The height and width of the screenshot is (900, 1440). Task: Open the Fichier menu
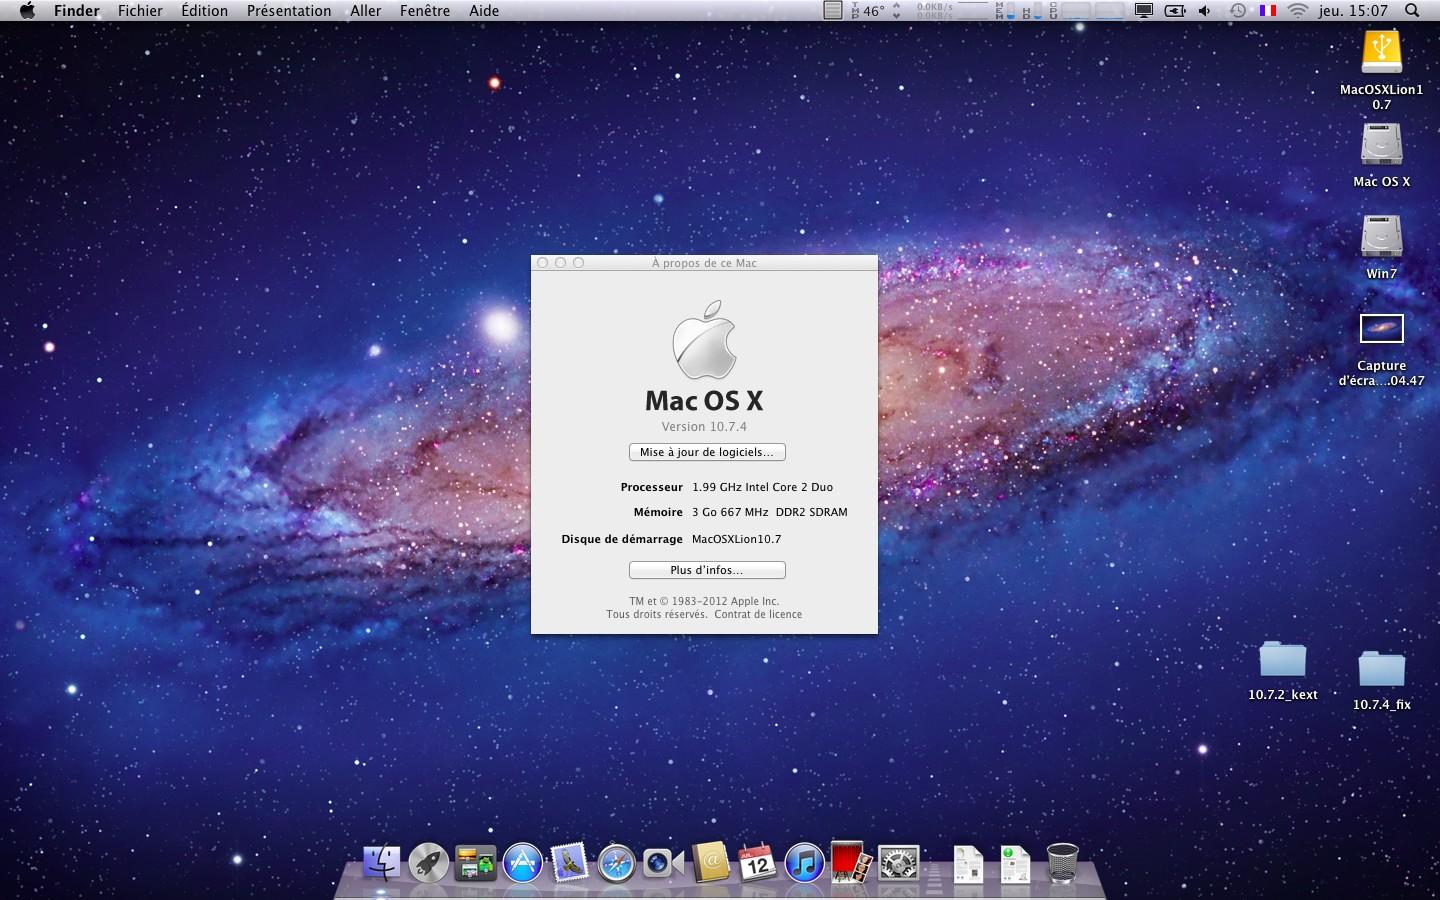(140, 11)
